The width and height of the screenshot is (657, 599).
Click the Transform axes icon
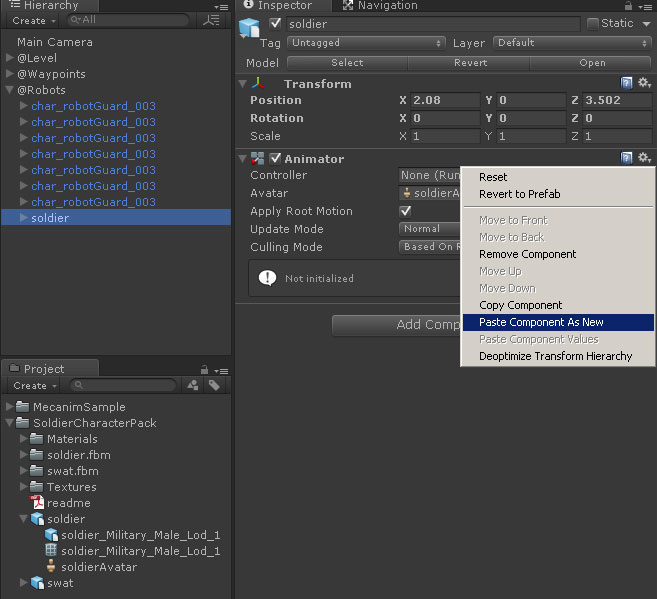(x=258, y=83)
